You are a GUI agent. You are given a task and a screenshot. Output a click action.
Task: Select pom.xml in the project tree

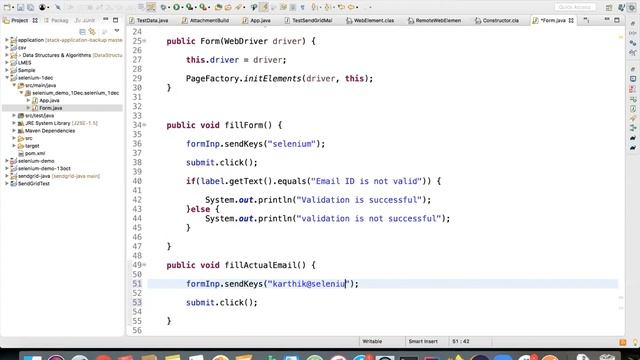pos(35,153)
